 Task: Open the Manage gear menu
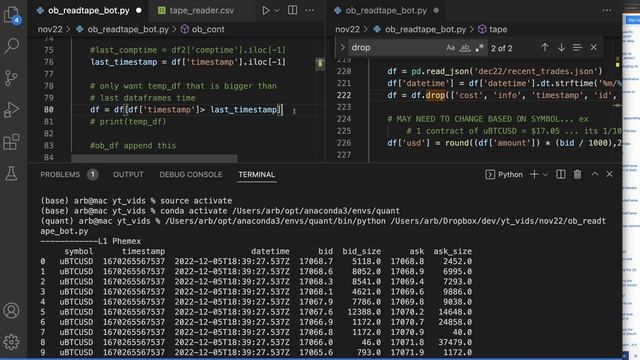pyautogui.click(x=11, y=342)
